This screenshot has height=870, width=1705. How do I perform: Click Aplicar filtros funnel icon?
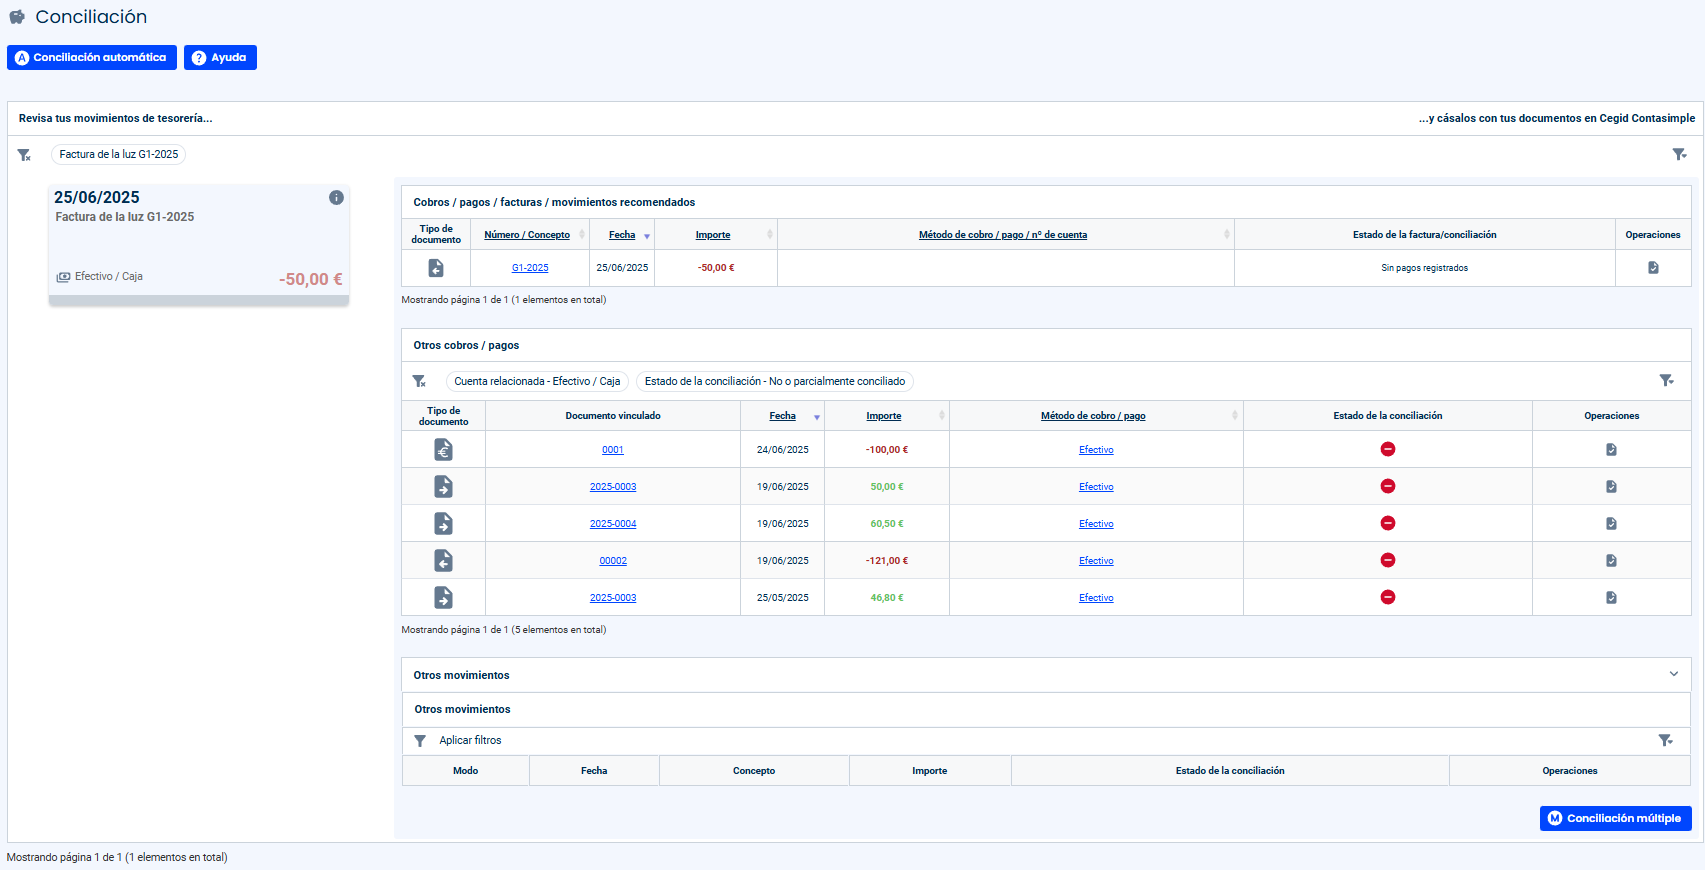pyautogui.click(x=420, y=741)
